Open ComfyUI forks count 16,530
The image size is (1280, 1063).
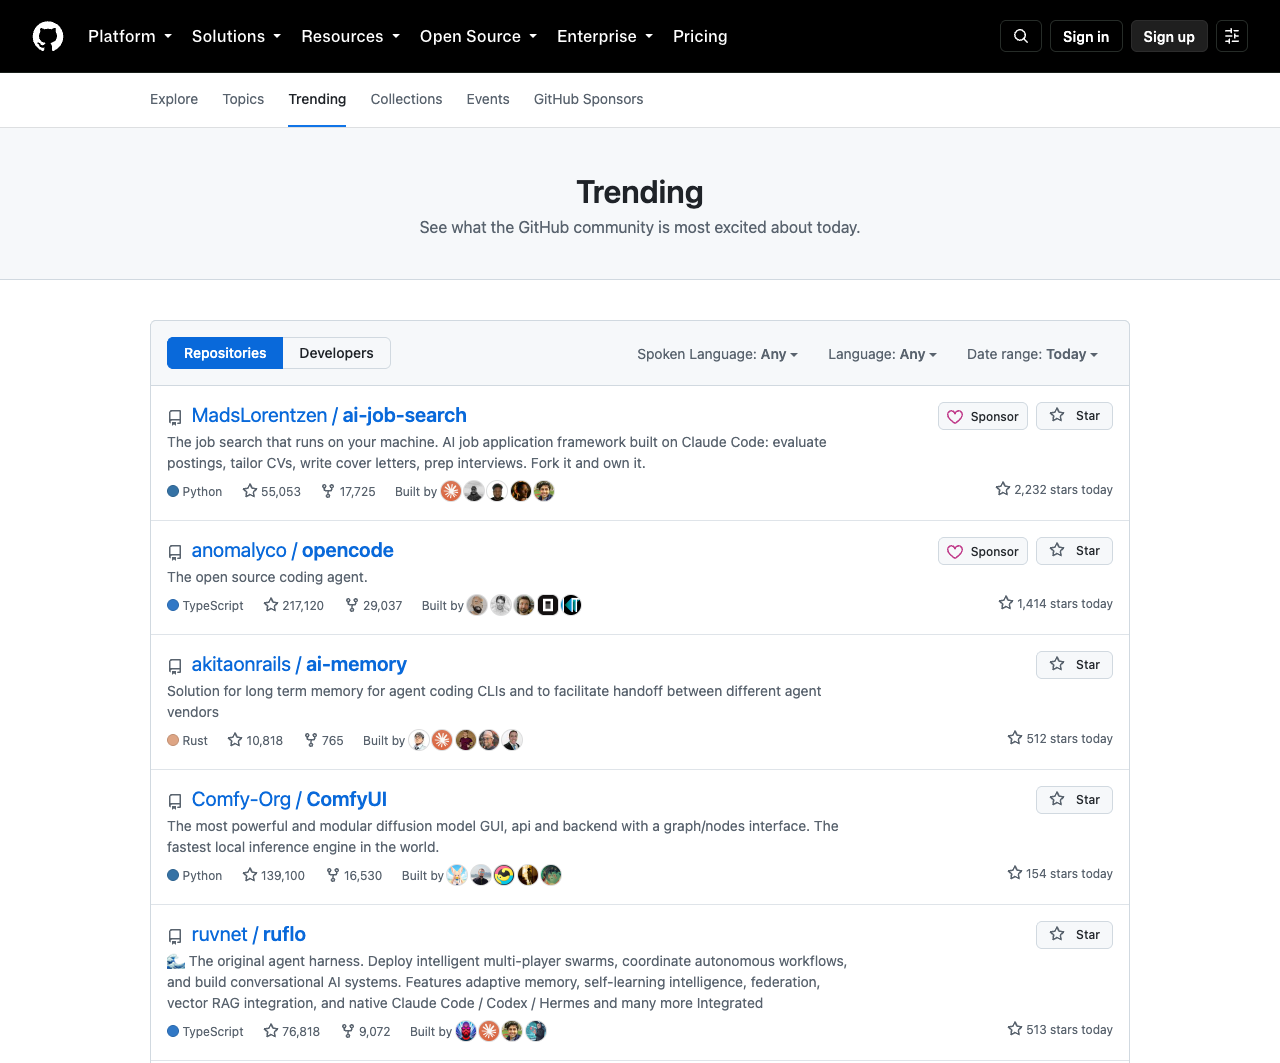tap(354, 875)
